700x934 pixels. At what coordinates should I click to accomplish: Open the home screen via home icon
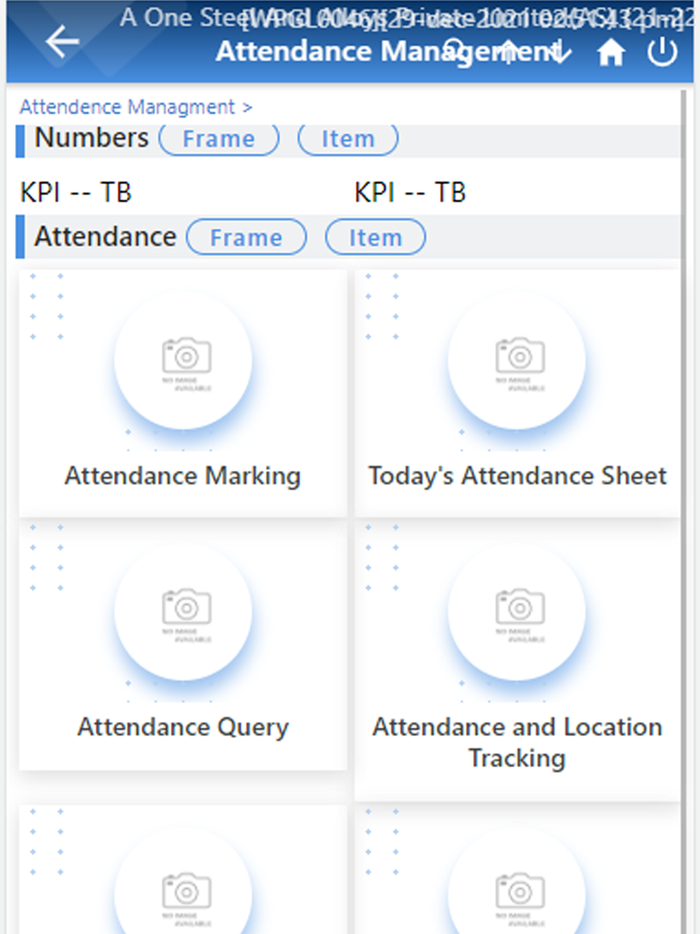(x=610, y=52)
